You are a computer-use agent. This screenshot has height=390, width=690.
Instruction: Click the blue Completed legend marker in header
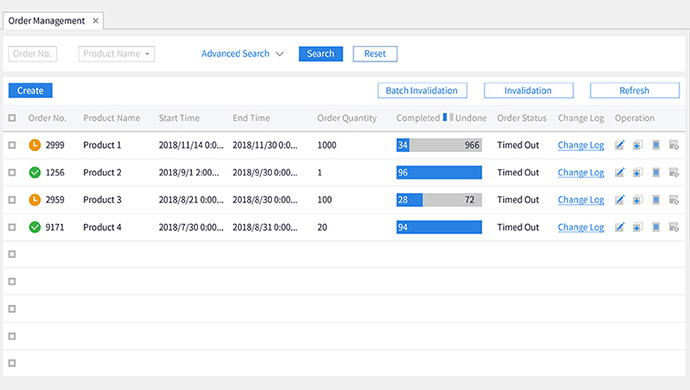[445, 117]
